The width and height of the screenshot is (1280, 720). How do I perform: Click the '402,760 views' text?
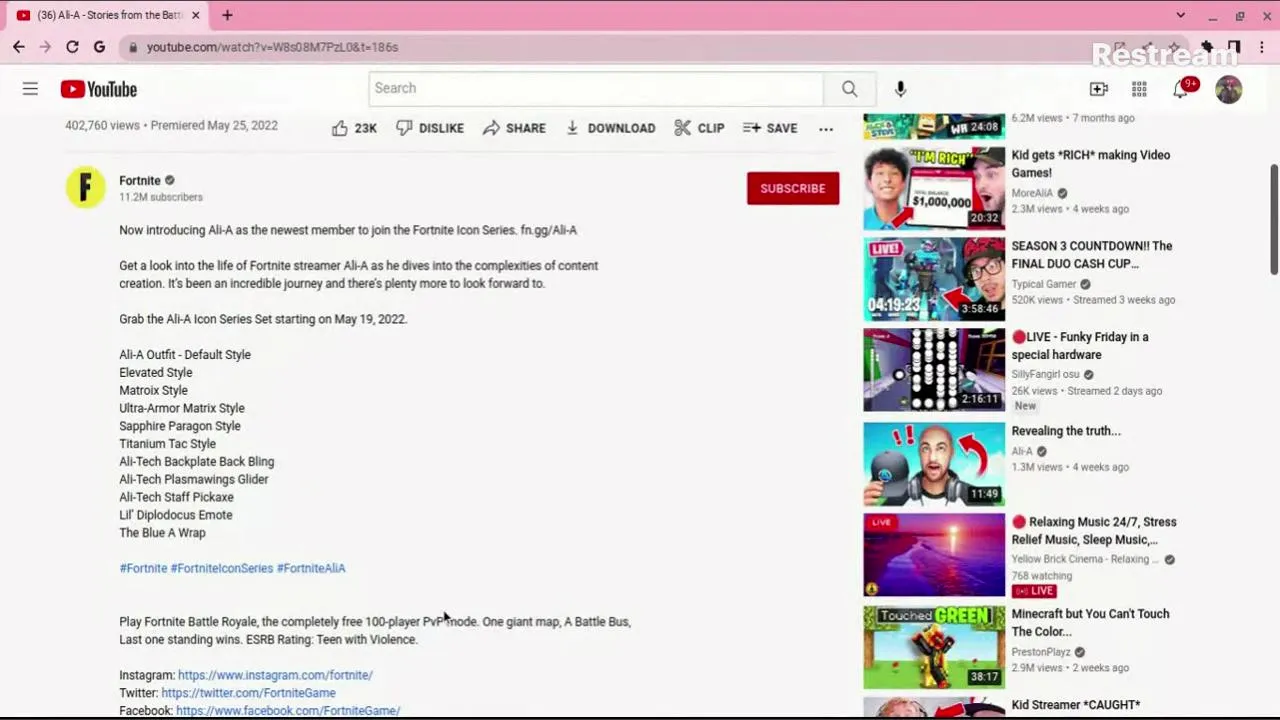(102, 126)
